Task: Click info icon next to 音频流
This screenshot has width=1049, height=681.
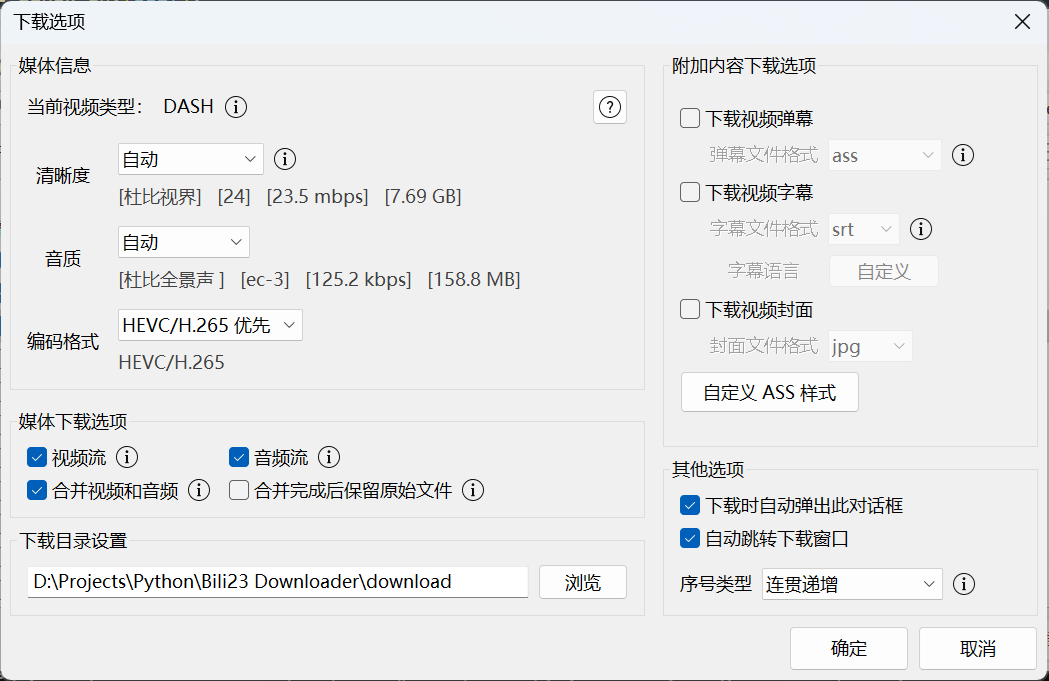Action: (x=329, y=458)
